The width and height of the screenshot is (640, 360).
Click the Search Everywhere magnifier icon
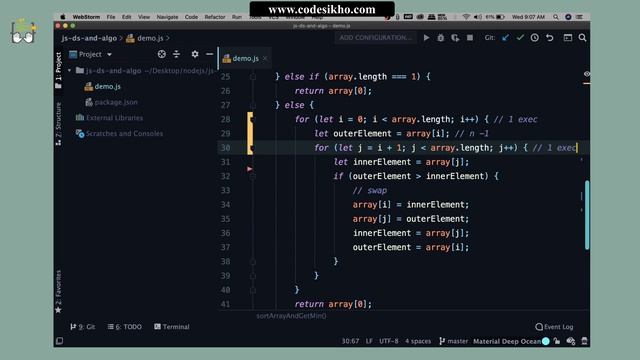(x=582, y=38)
